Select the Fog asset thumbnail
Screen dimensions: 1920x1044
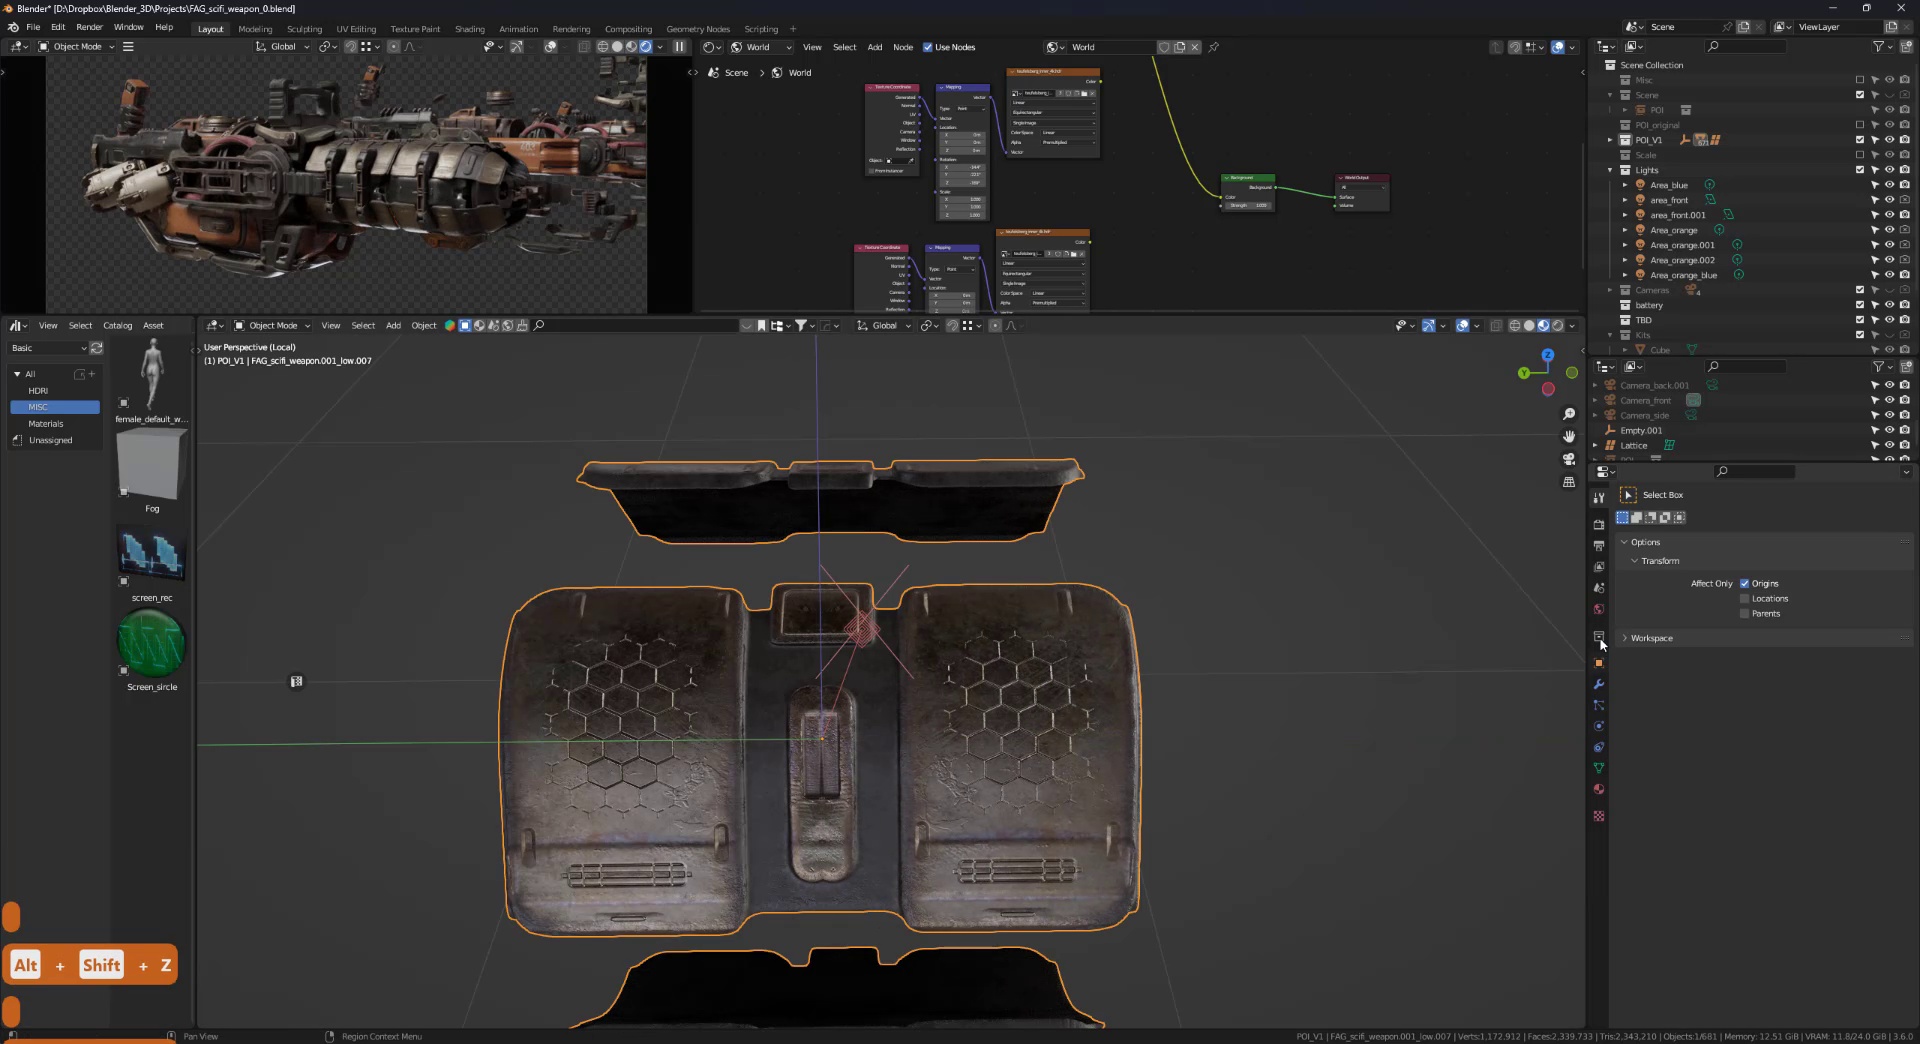click(x=152, y=464)
